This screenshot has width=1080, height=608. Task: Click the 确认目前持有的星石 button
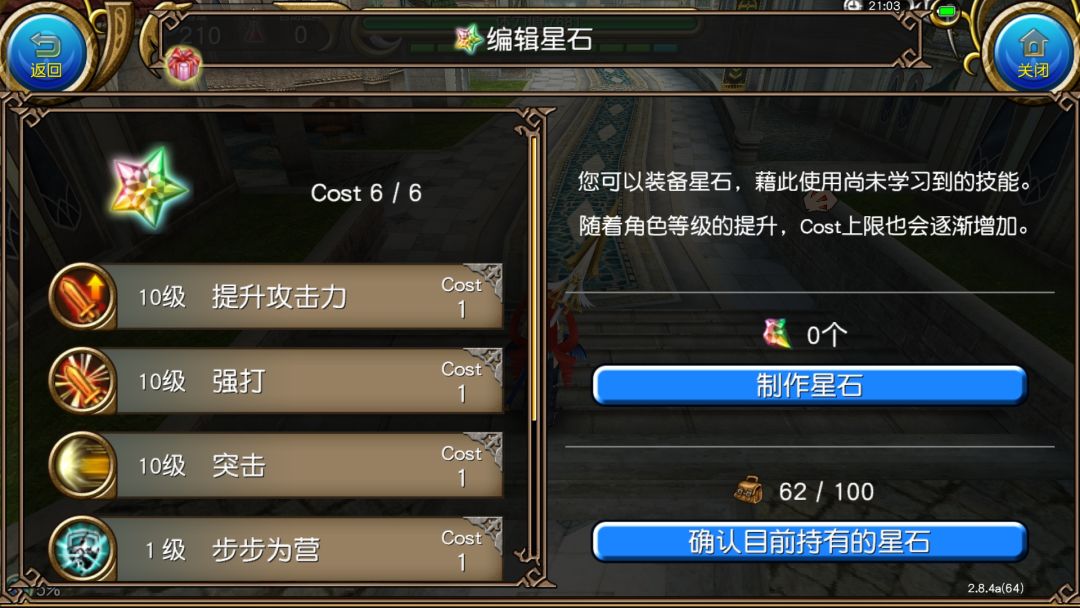810,541
